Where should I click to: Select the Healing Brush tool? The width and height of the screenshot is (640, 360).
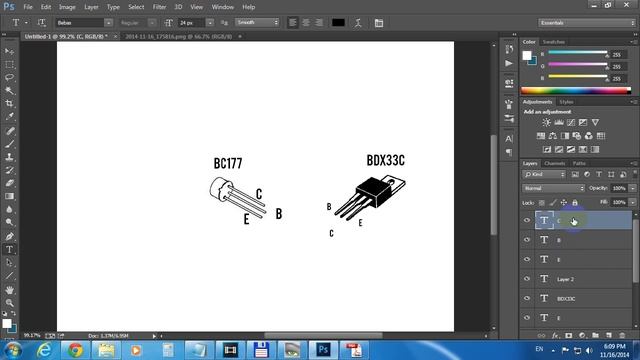pyautogui.click(x=9, y=131)
